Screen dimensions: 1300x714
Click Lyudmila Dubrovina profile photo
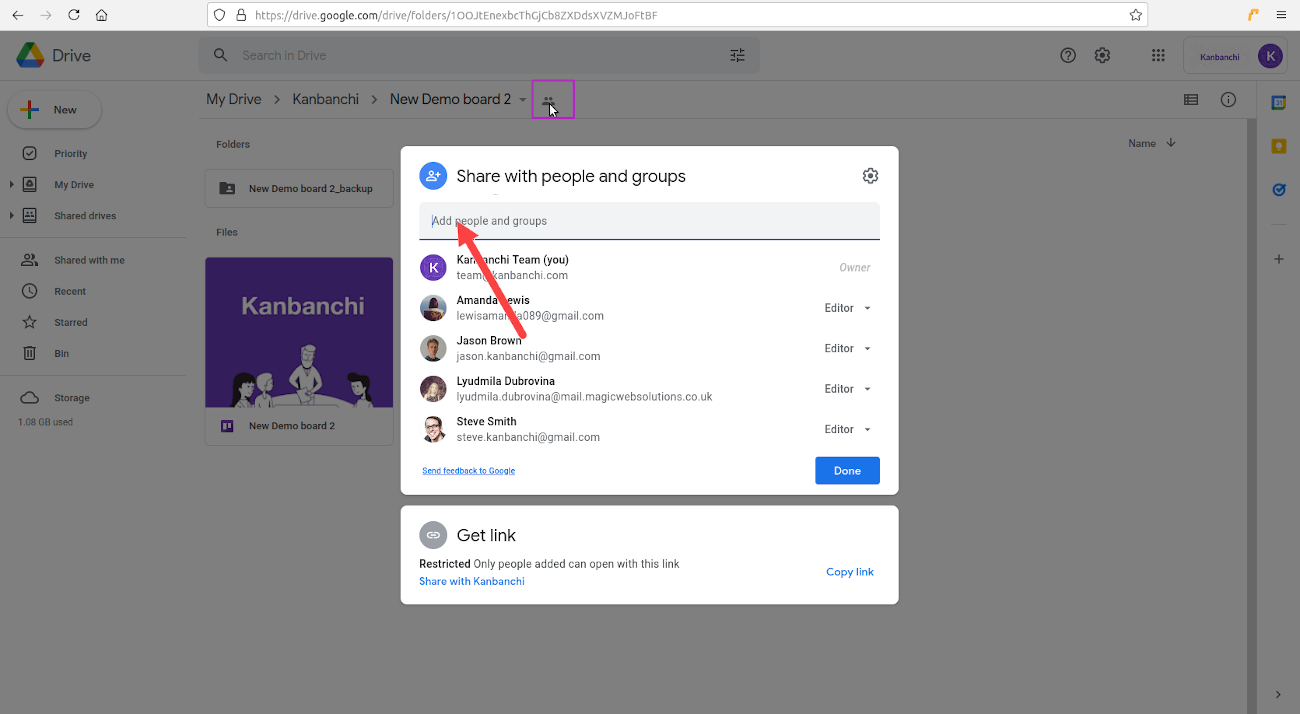pos(433,389)
